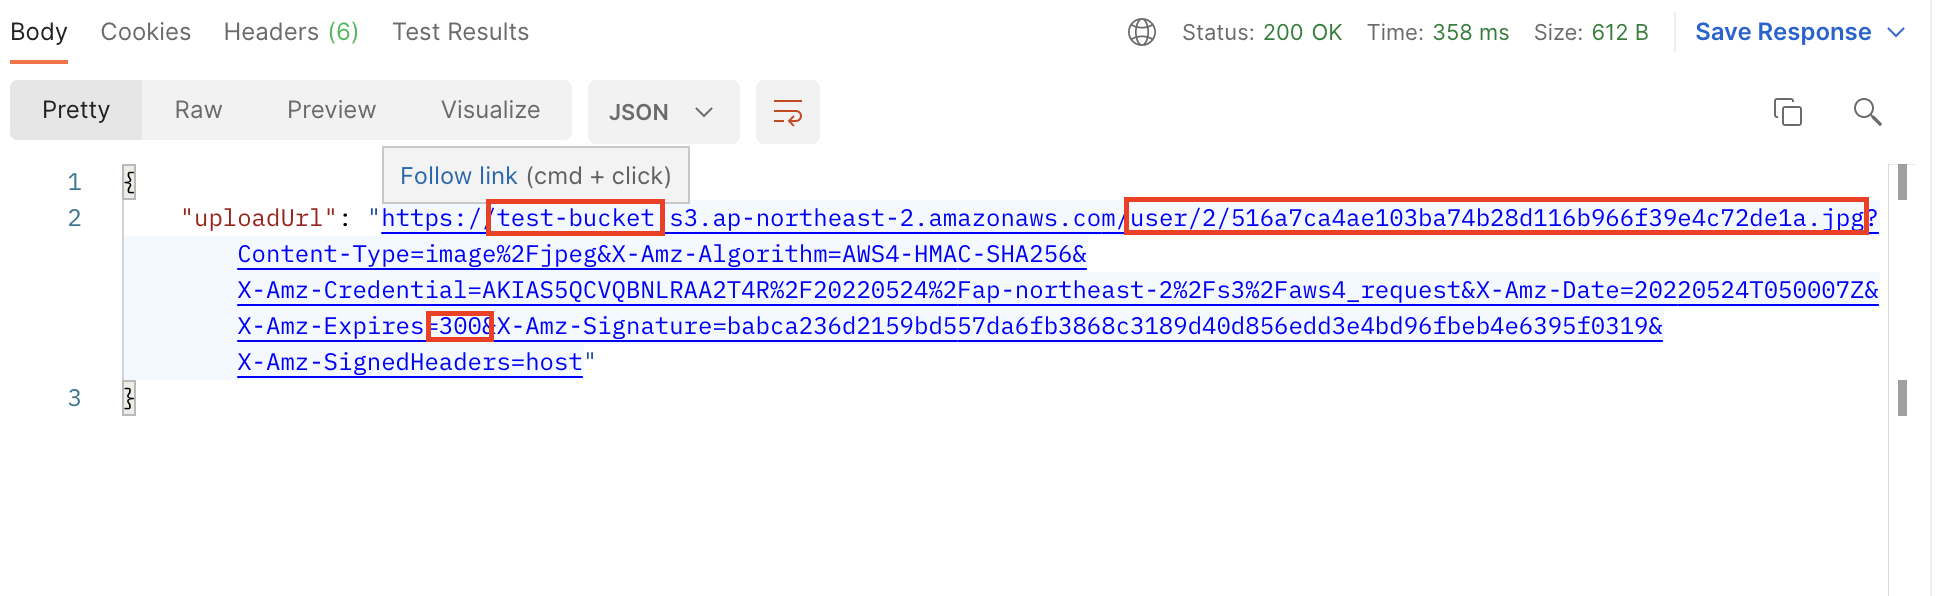
Task: Switch to the Raw view mode
Action: (198, 110)
